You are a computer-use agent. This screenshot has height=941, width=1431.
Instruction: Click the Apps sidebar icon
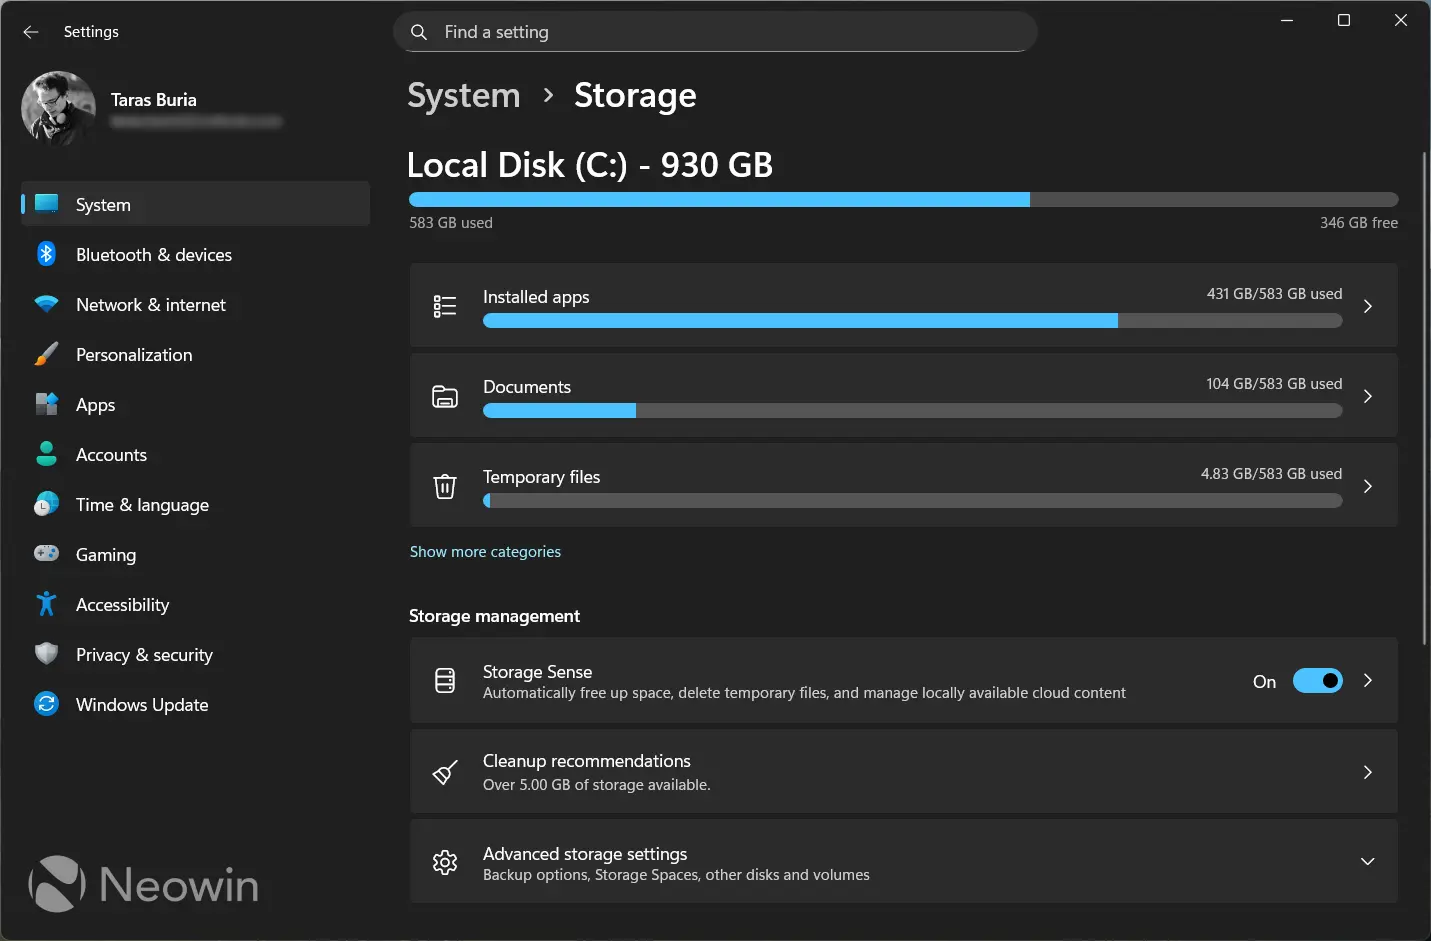pos(47,405)
